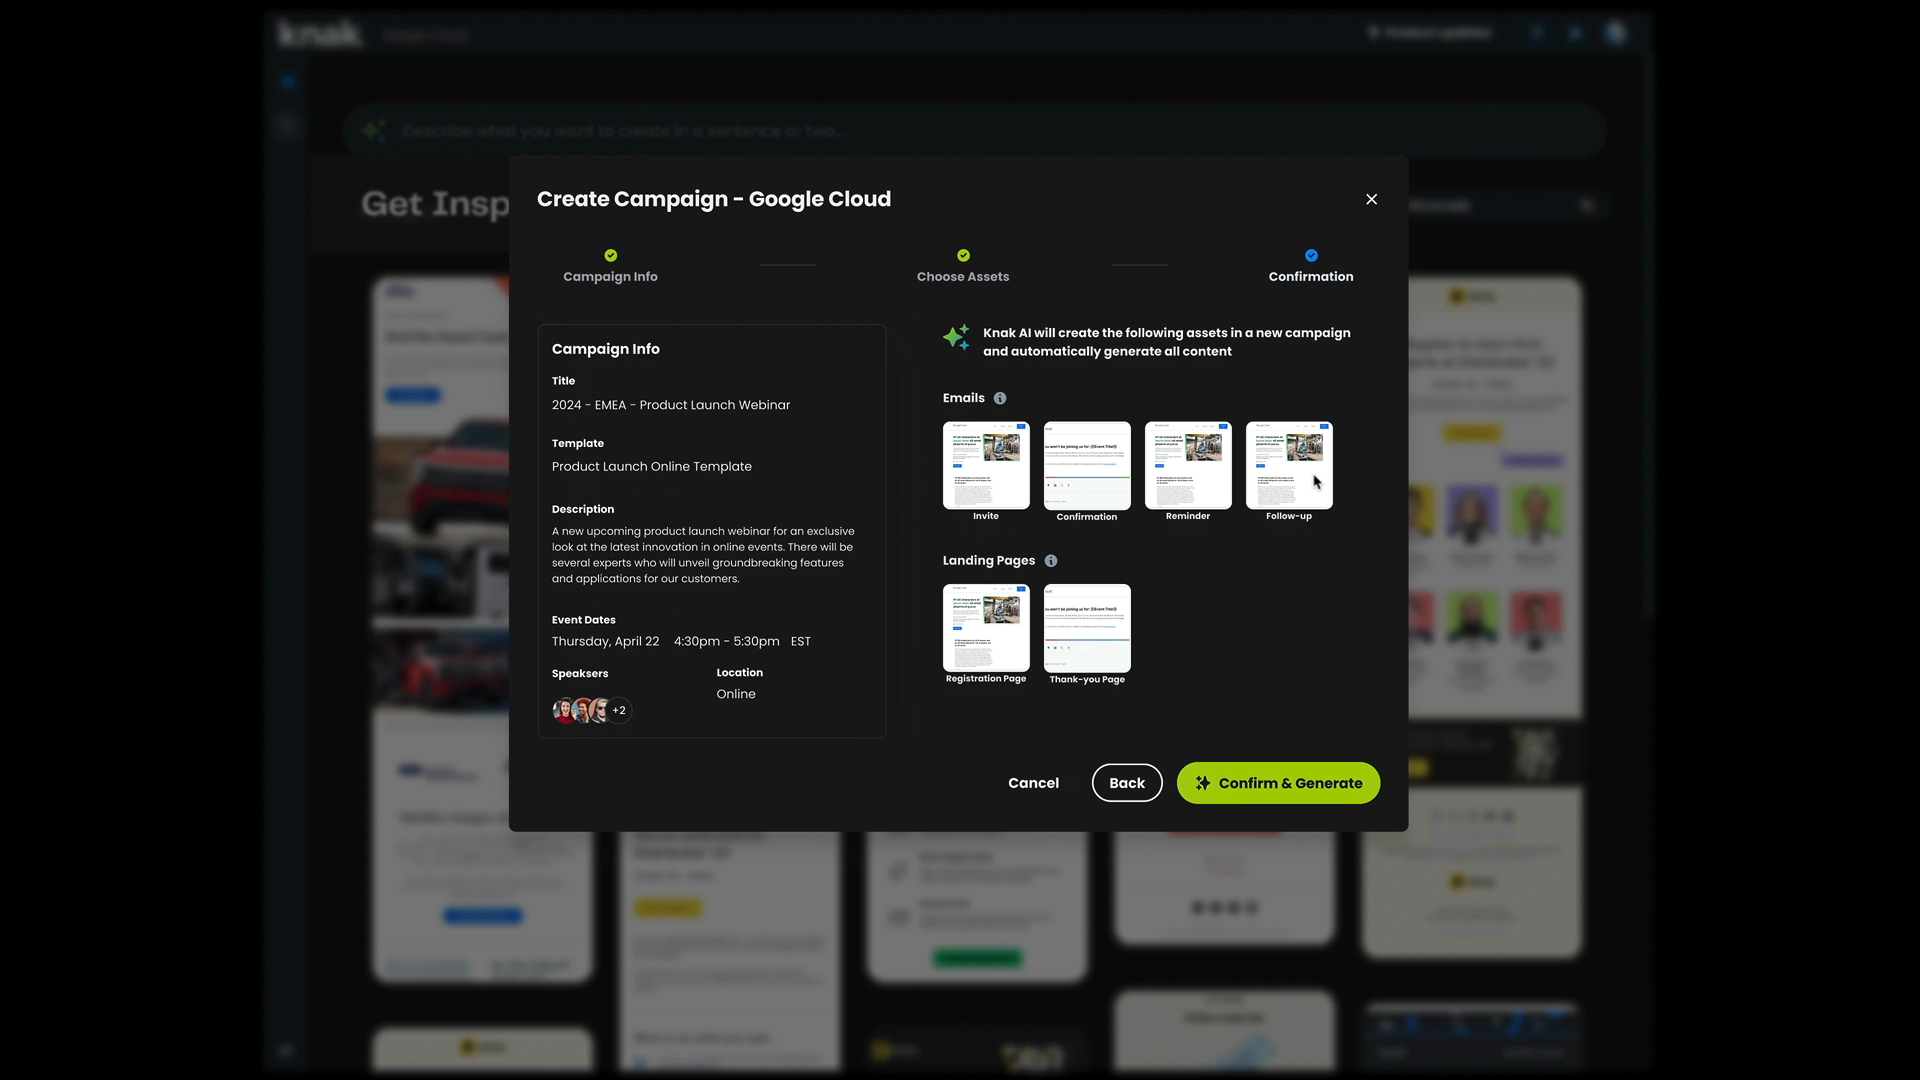Click the Cancel button
The height and width of the screenshot is (1080, 1920).
[x=1033, y=783]
